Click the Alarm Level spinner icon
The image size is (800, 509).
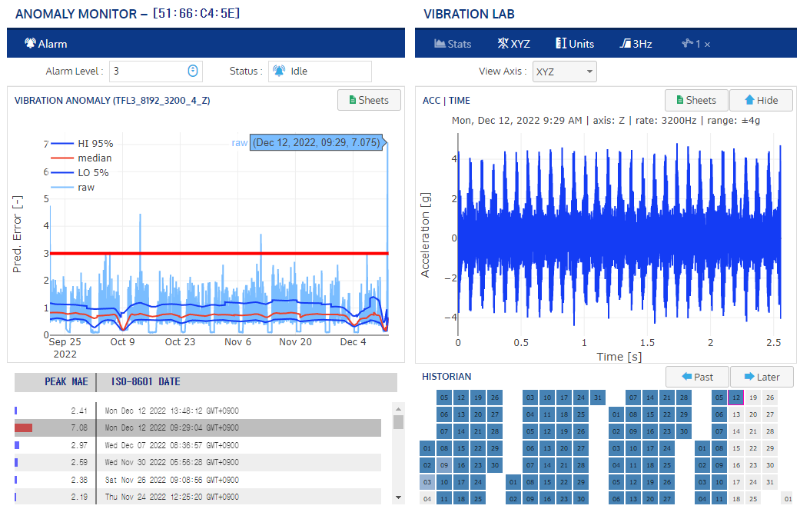pos(193,71)
